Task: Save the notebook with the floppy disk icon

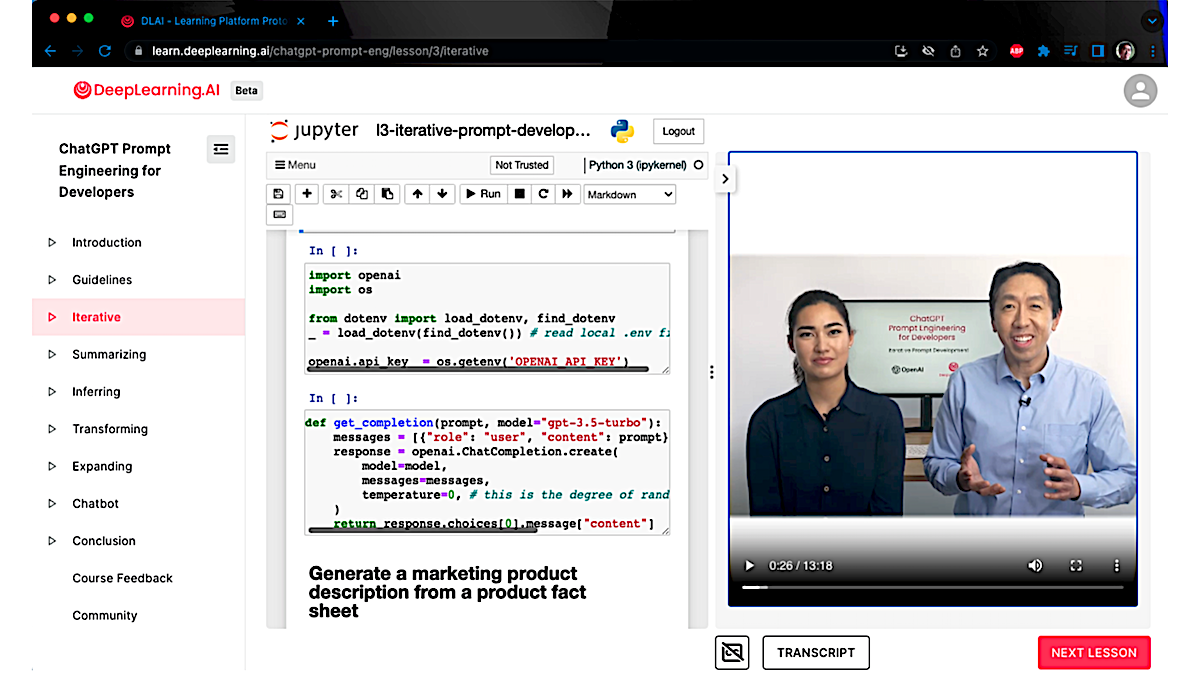Action: (278, 194)
